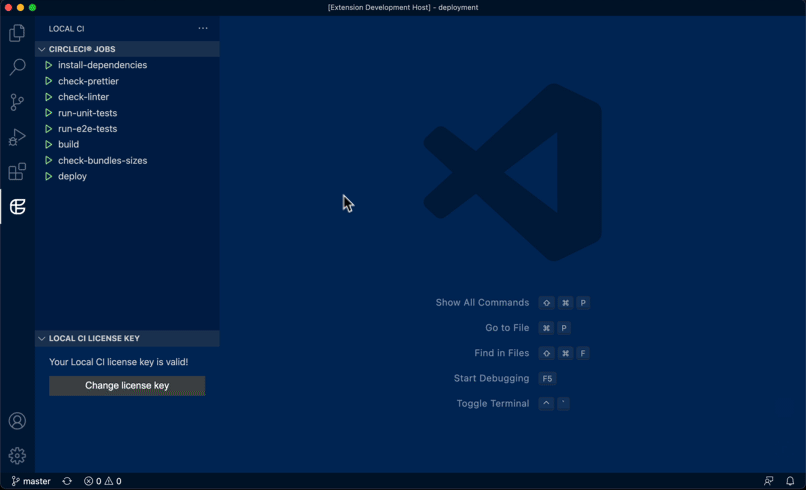The height and width of the screenshot is (490, 806).
Task: Run the check-linter job play icon
Action: tap(48, 97)
